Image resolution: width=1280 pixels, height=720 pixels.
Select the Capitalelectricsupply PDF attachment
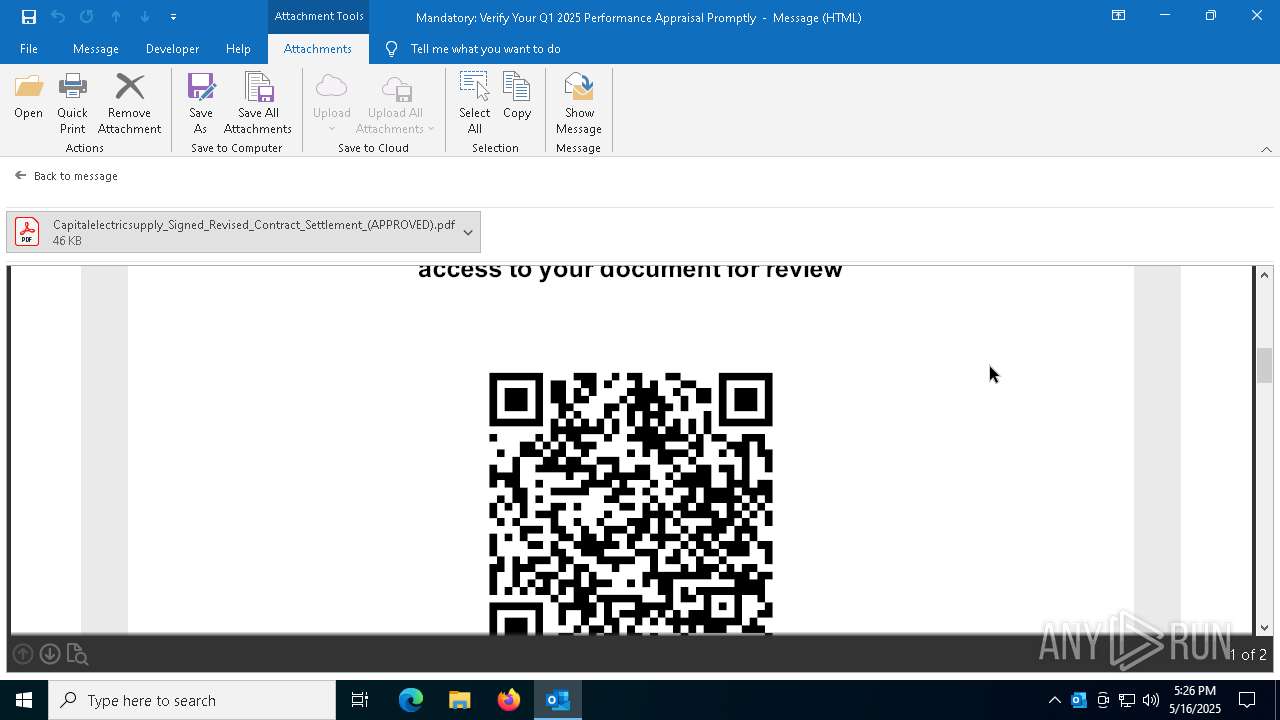click(243, 232)
